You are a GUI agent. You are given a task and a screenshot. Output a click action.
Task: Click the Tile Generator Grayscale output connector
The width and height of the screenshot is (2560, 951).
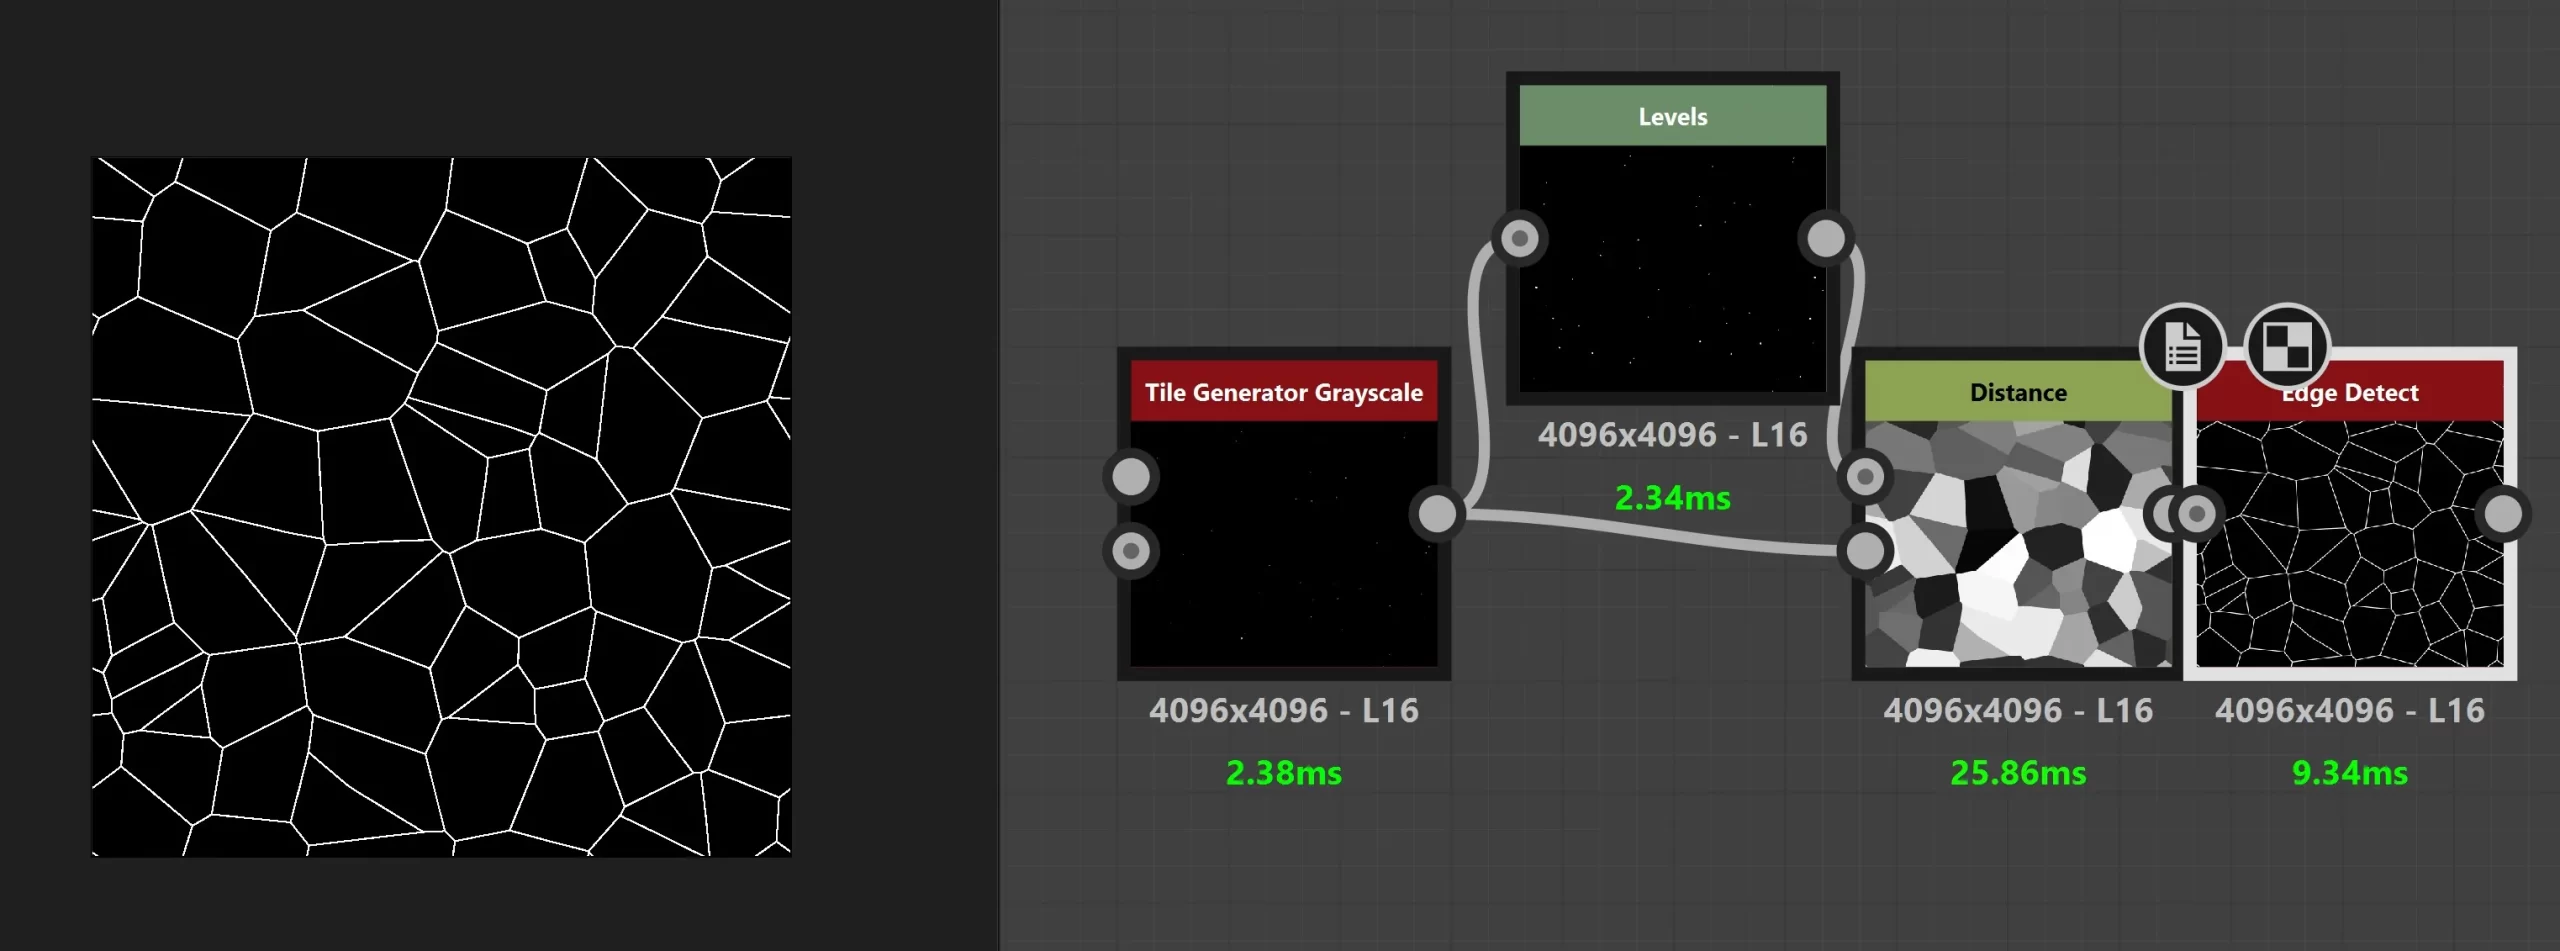tap(1437, 513)
